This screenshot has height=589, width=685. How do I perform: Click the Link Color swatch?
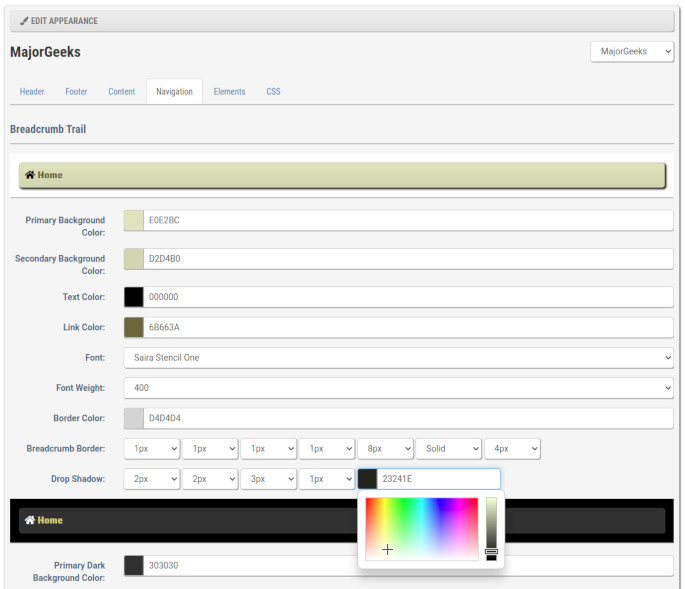coord(134,327)
